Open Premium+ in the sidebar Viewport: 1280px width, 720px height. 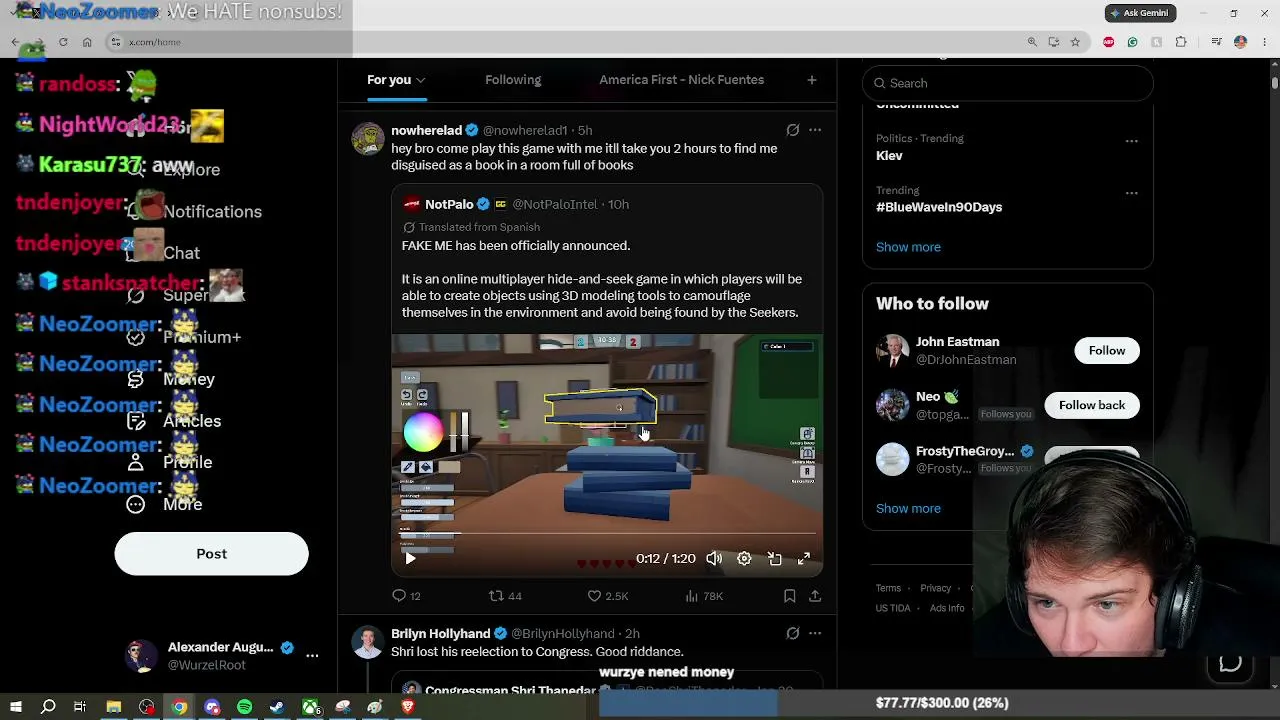(185, 337)
